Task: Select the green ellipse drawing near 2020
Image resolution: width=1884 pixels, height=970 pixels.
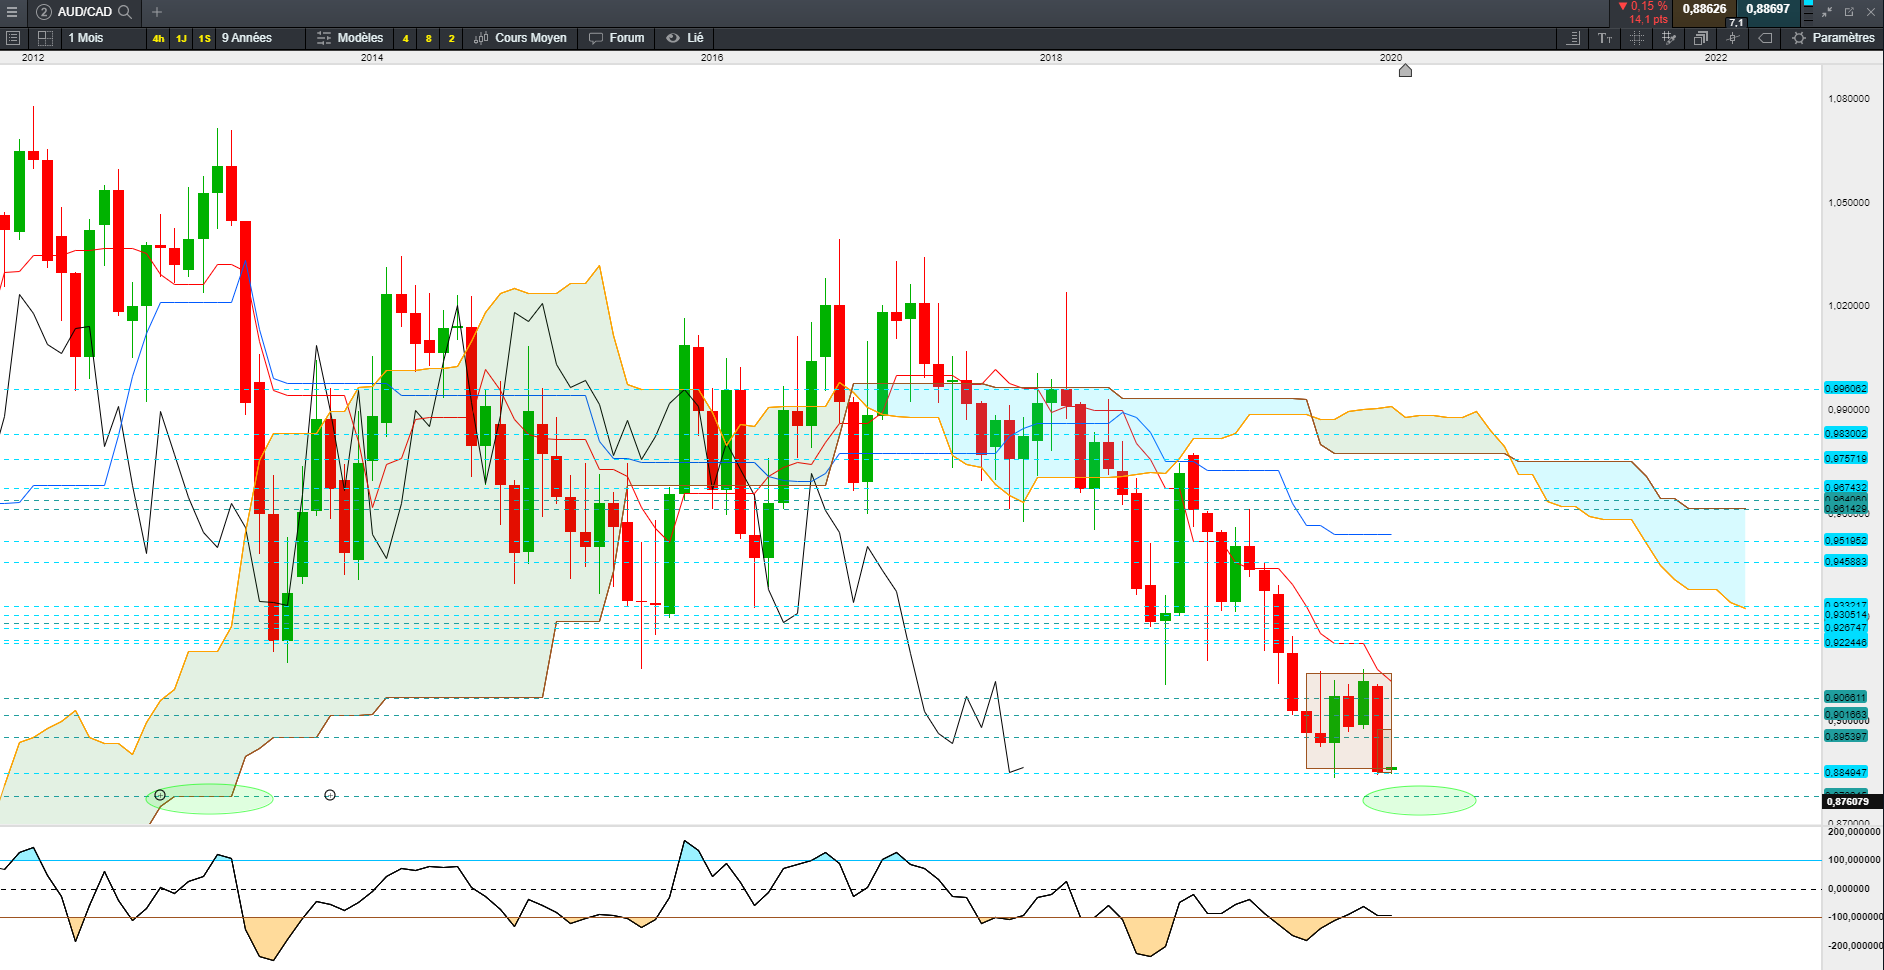Action: coord(1419,800)
